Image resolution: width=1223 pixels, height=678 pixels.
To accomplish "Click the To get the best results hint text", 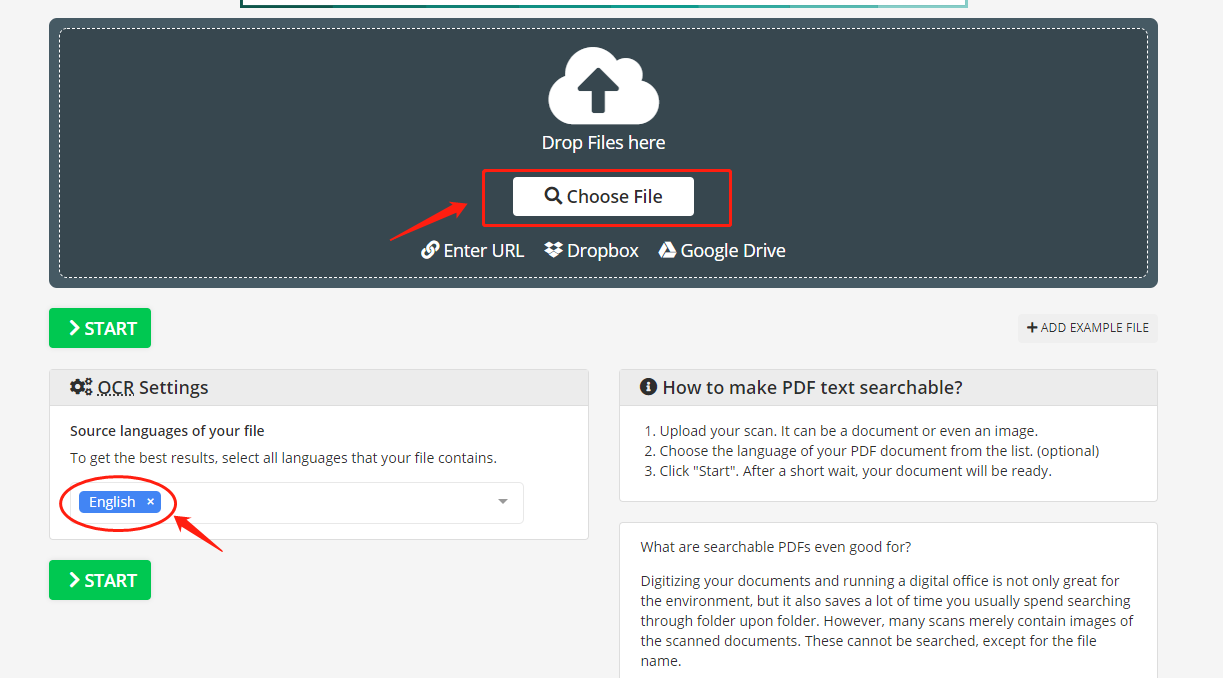I will [x=283, y=458].
